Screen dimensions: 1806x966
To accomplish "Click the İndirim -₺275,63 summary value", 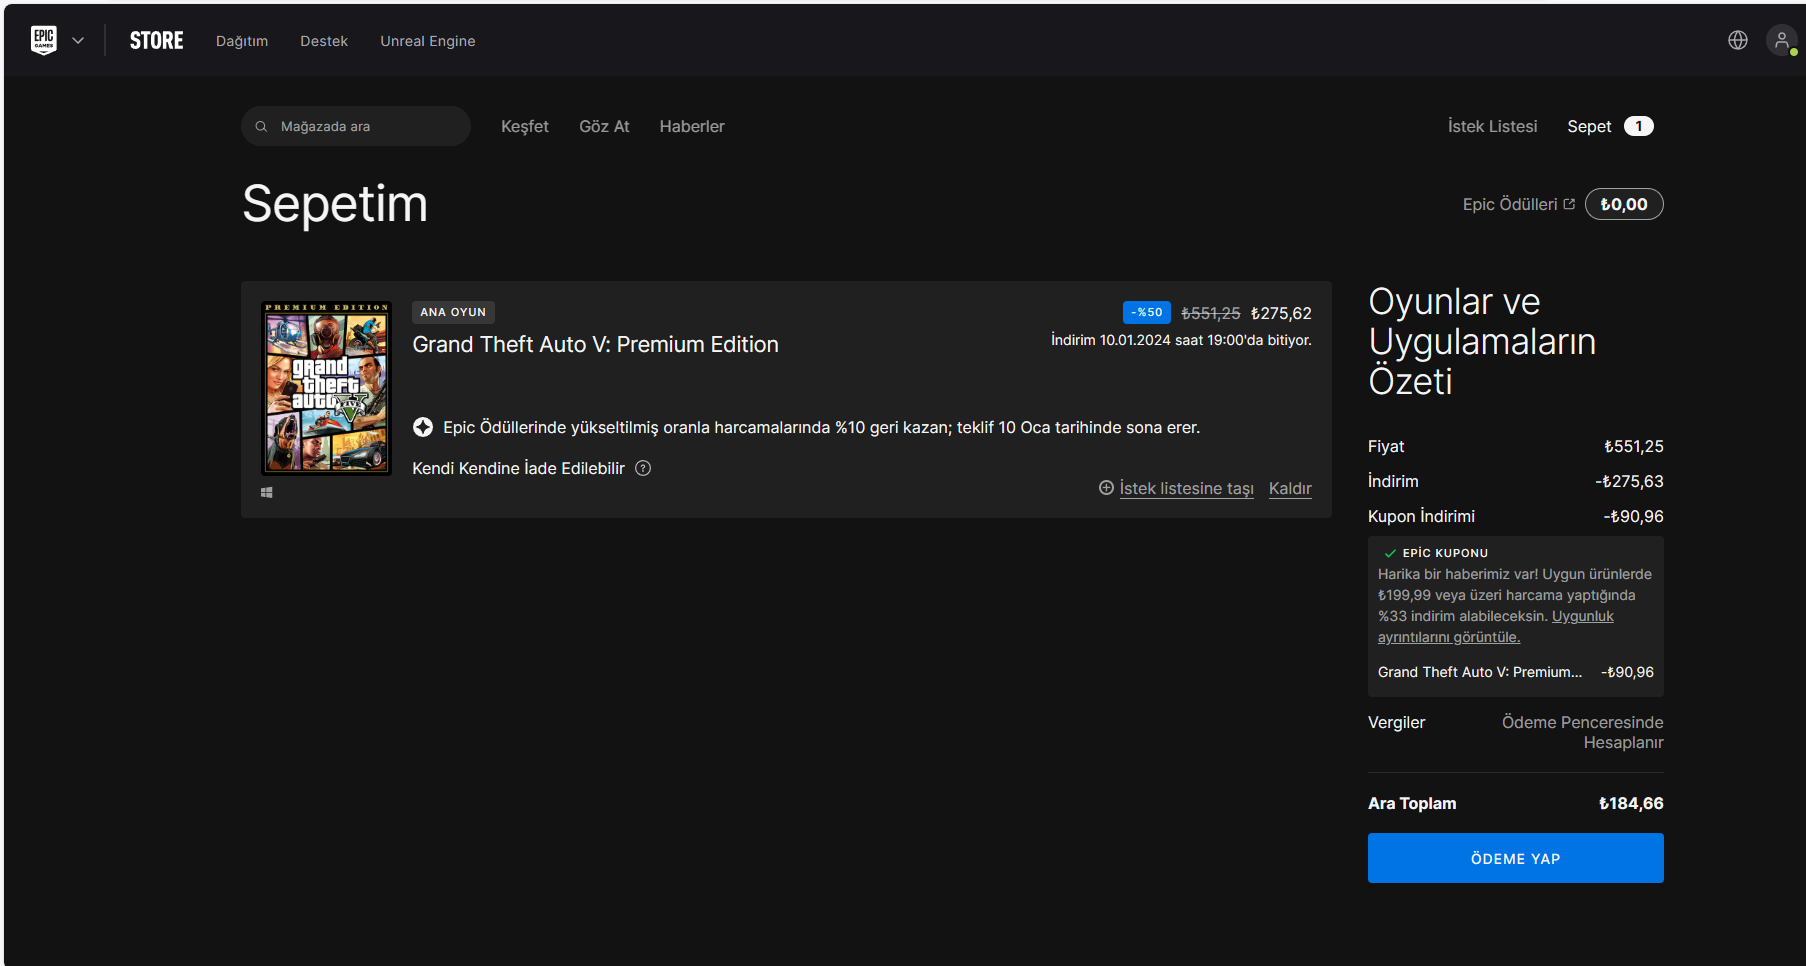I will (1629, 481).
